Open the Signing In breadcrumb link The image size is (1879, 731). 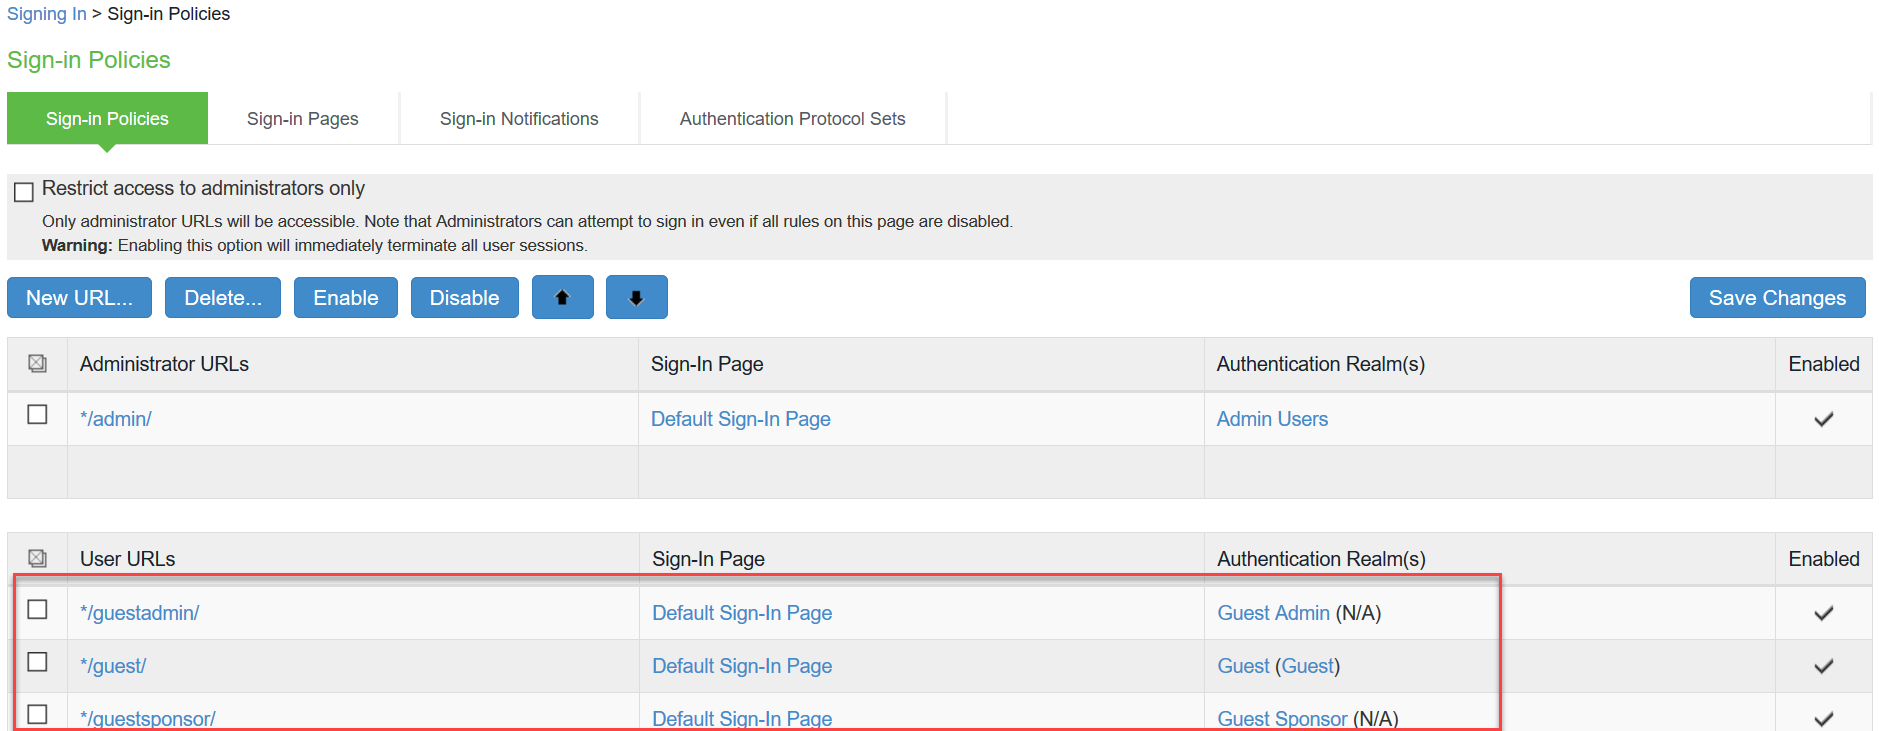[x=46, y=14]
